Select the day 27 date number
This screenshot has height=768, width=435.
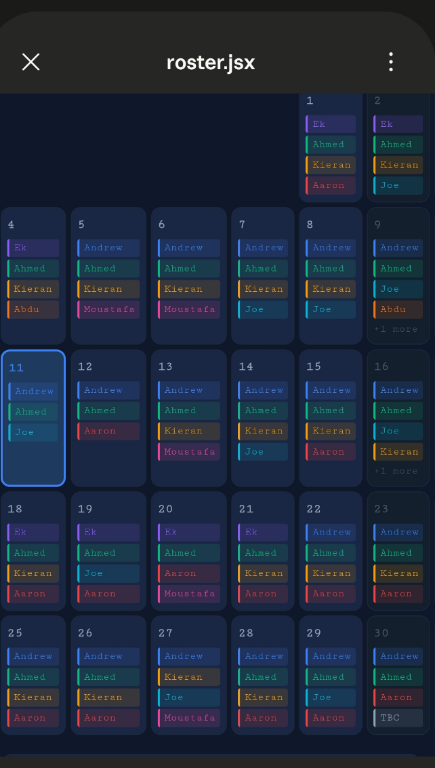click(x=165, y=633)
